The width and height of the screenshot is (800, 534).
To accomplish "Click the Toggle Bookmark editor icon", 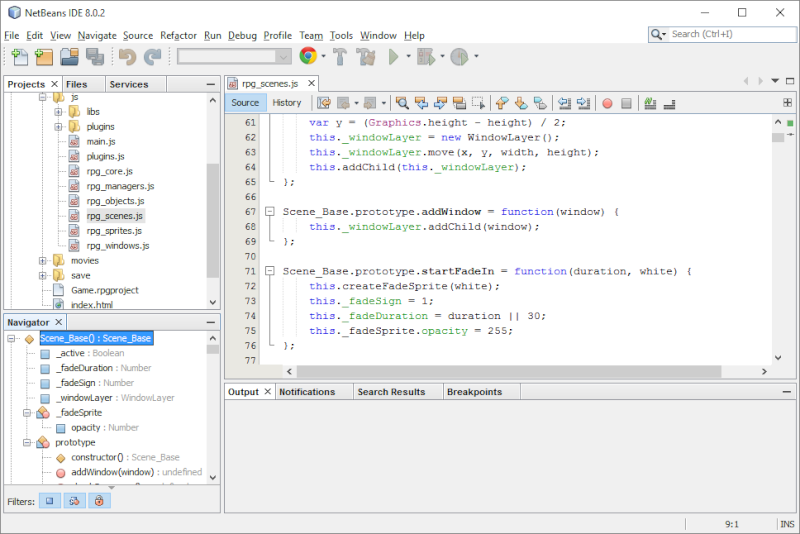I will 540,104.
